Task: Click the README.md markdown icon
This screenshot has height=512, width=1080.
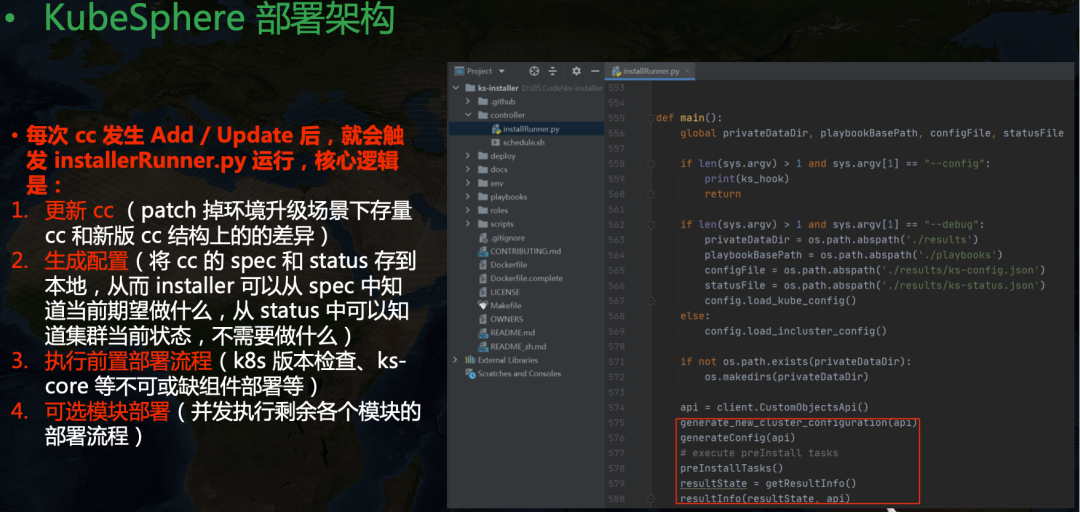Action: tap(483, 333)
